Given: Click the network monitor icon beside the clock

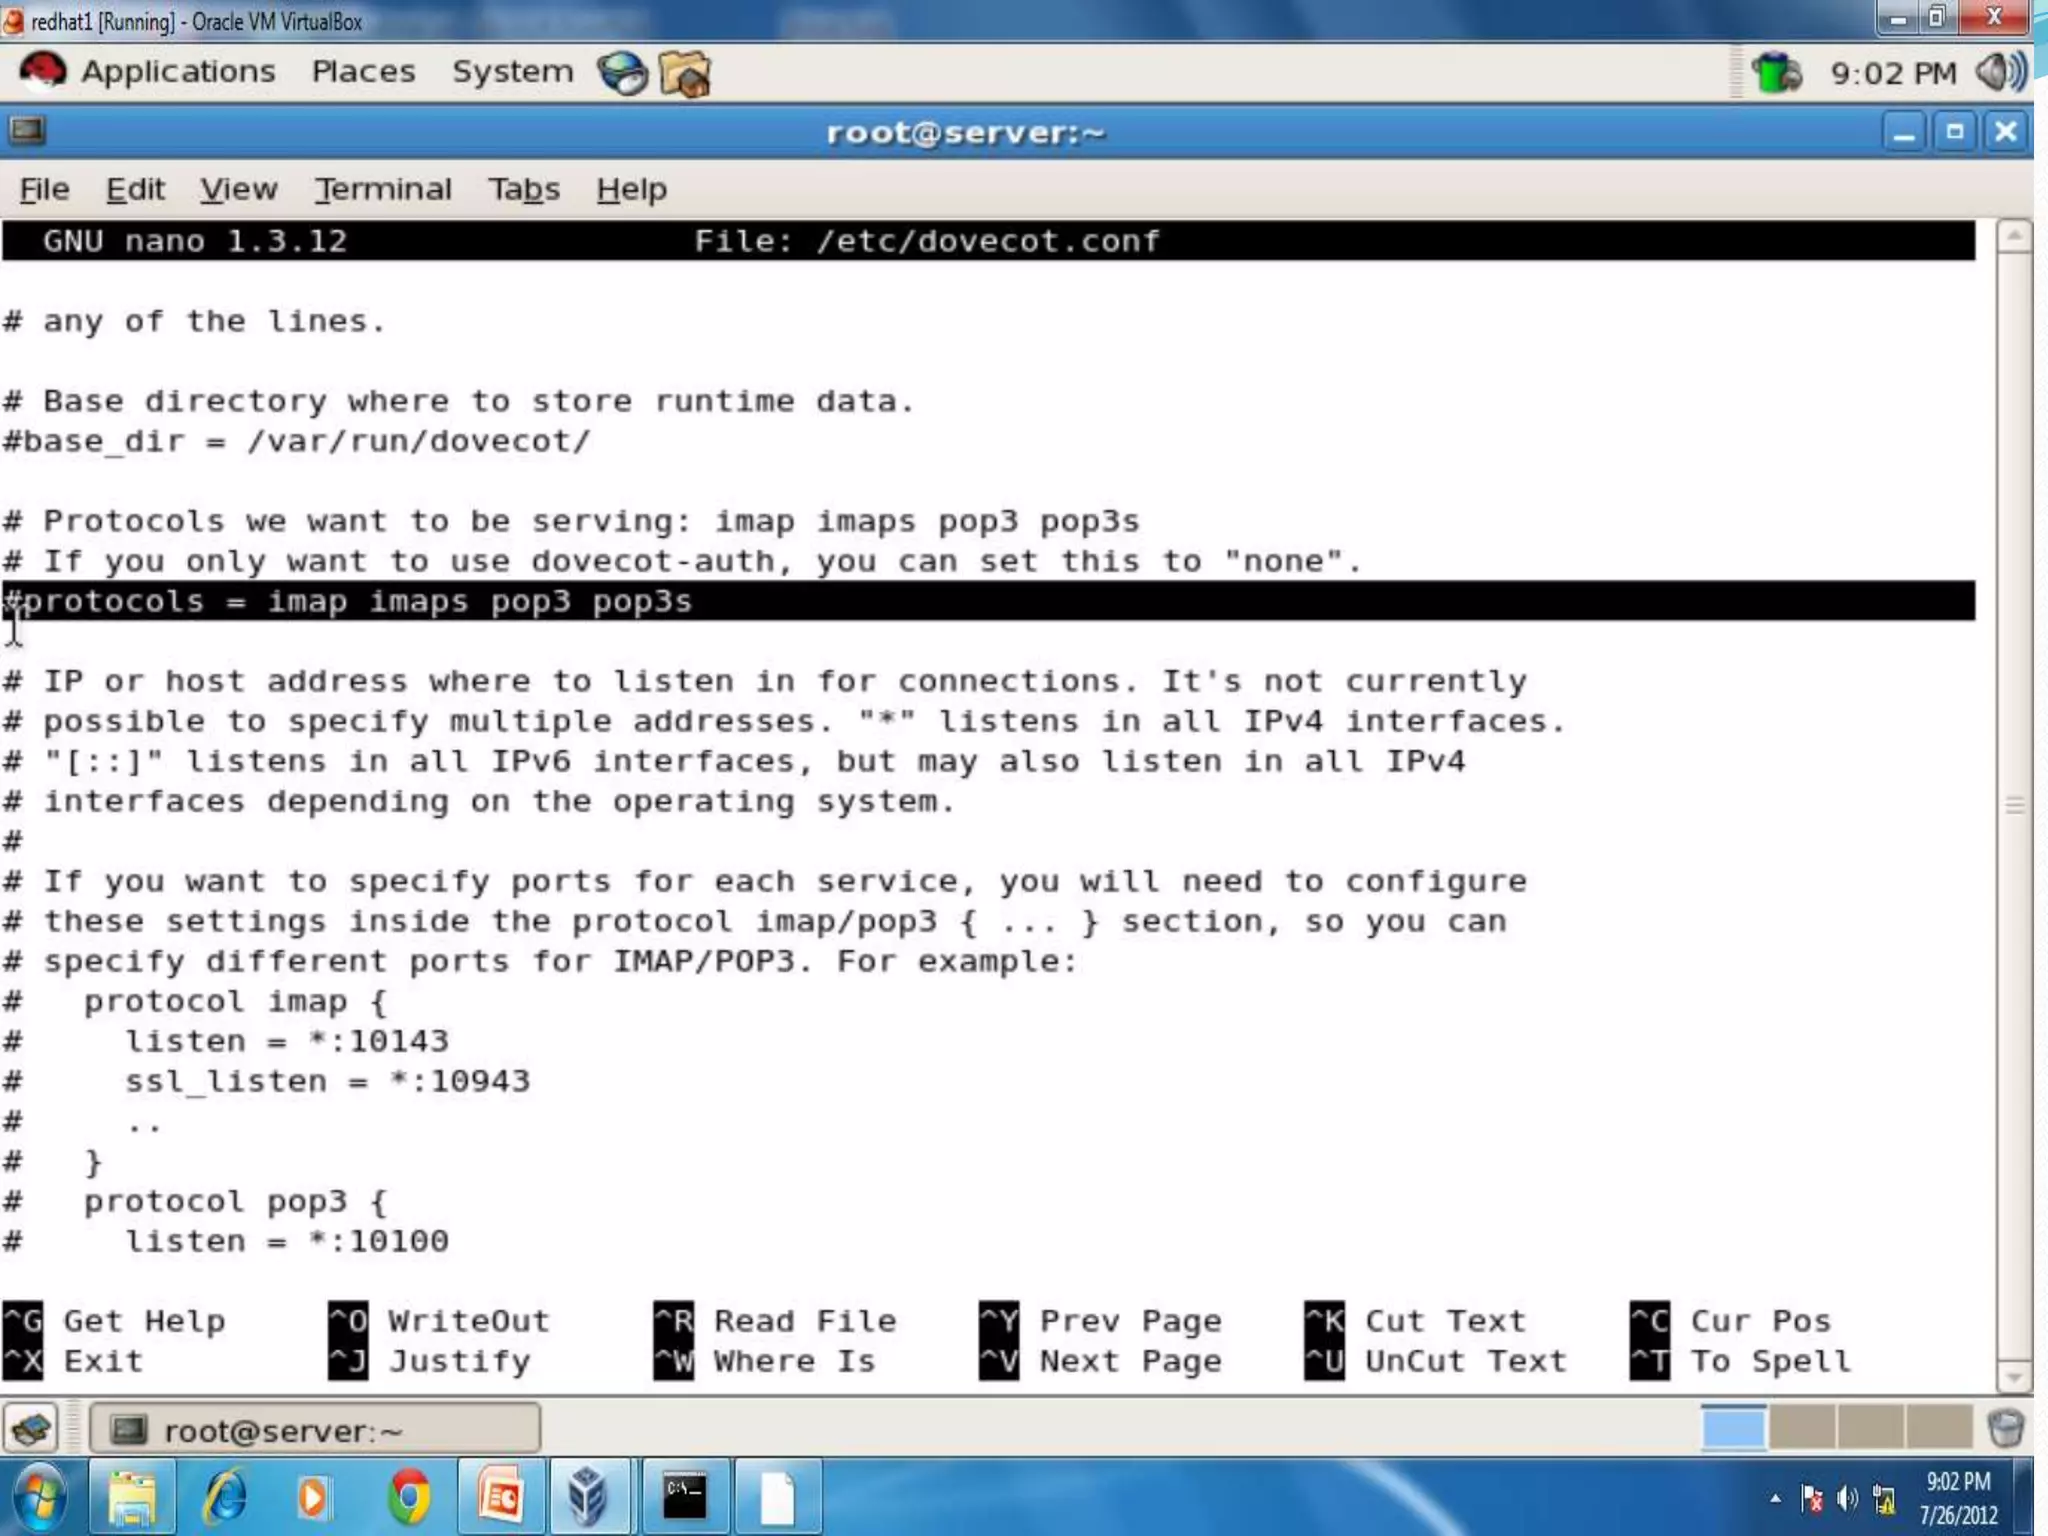Looking at the screenshot, I should click(1776, 73).
